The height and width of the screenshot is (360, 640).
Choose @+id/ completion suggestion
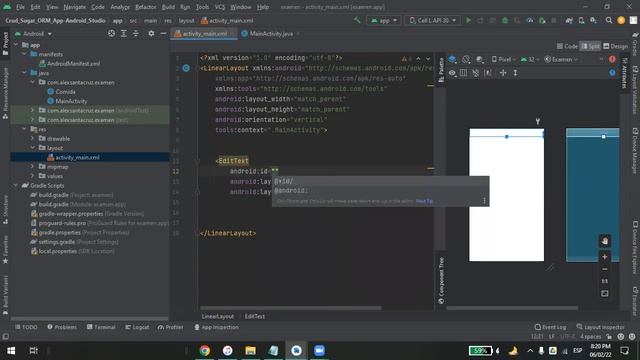click(x=380, y=181)
